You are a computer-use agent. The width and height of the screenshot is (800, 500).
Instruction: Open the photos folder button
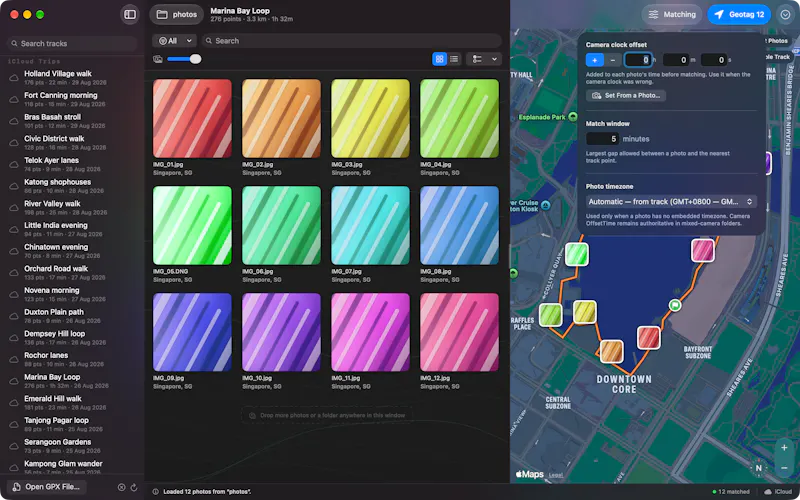[177, 15]
